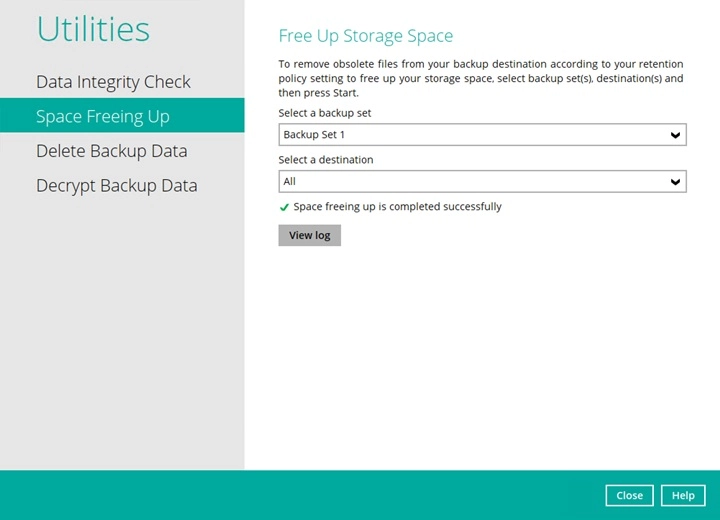This screenshot has width=720, height=520.
Task: Click the 'Space freeing up is completed' message
Action: (x=397, y=207)
